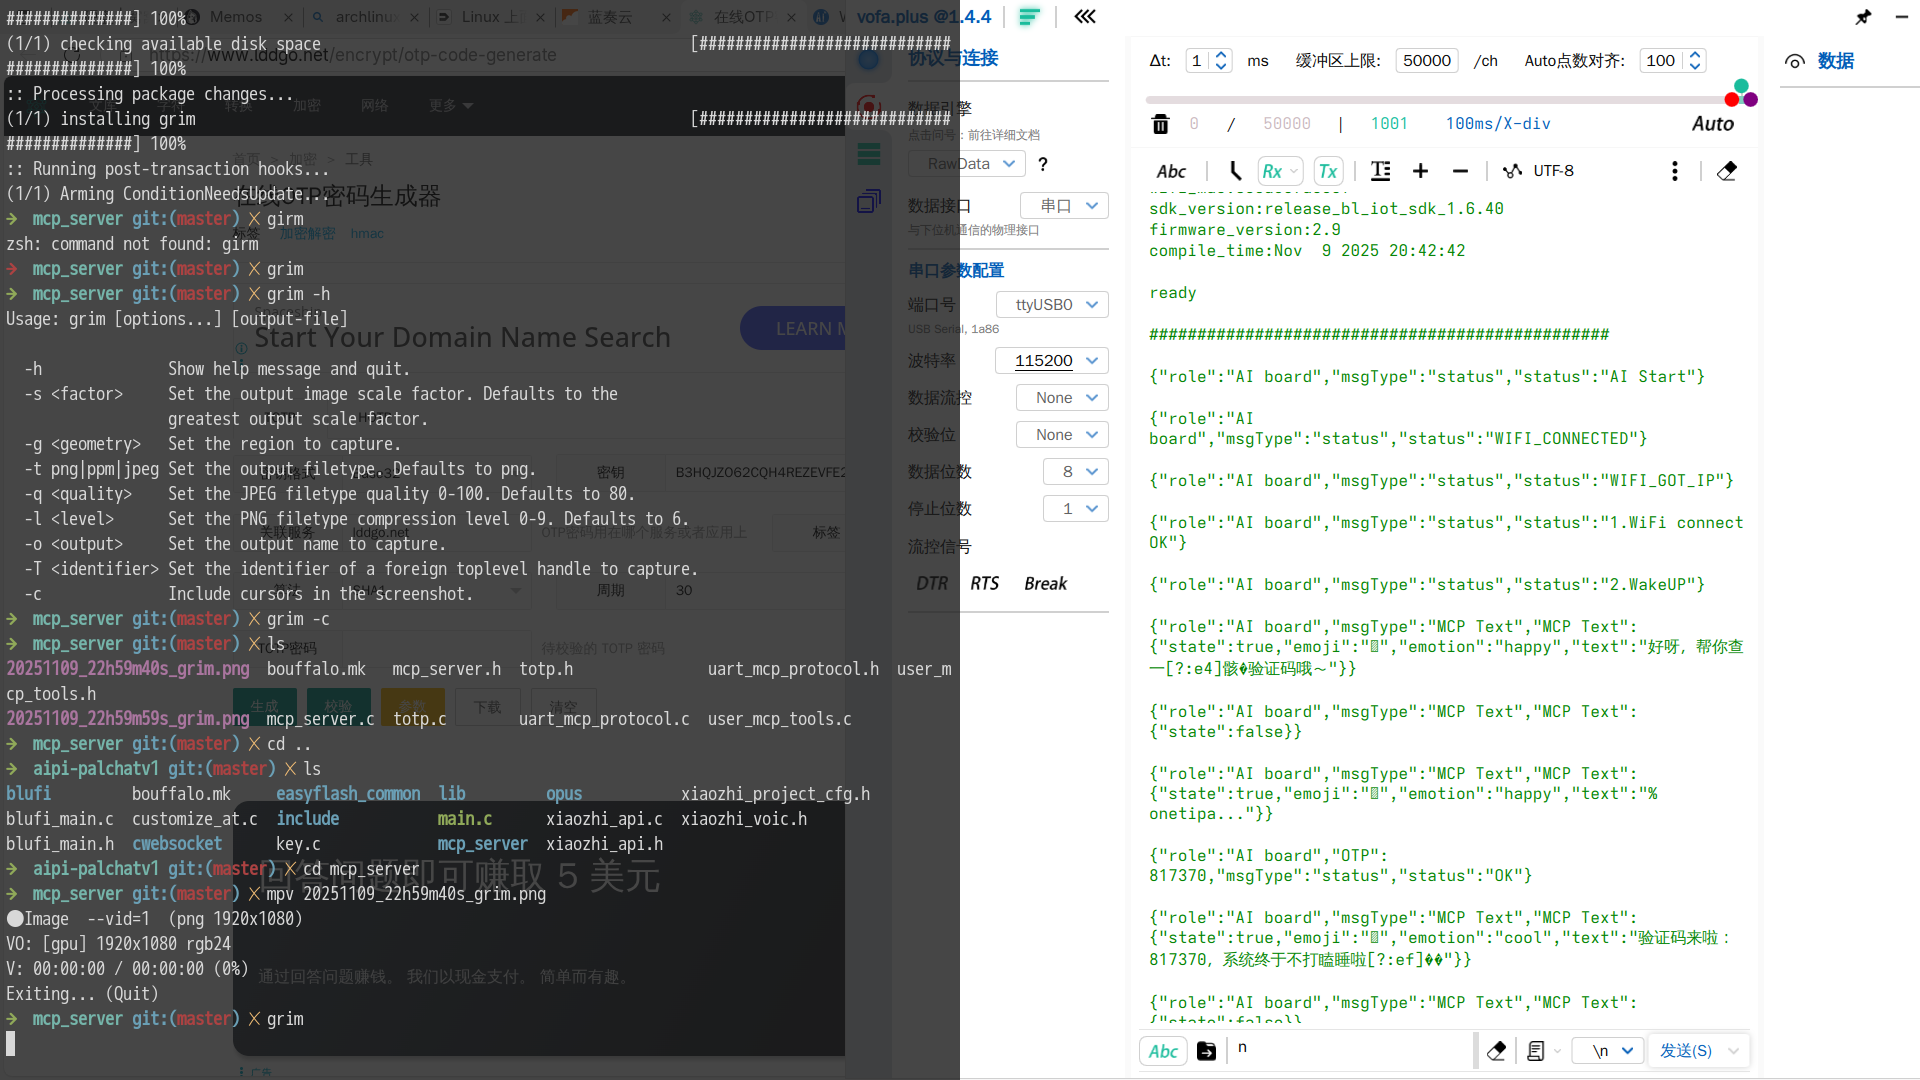The height and width of the screenshot is (1080, 1920).
Task: Open the 数据 panel tab
Action: tap(1835, 61)
